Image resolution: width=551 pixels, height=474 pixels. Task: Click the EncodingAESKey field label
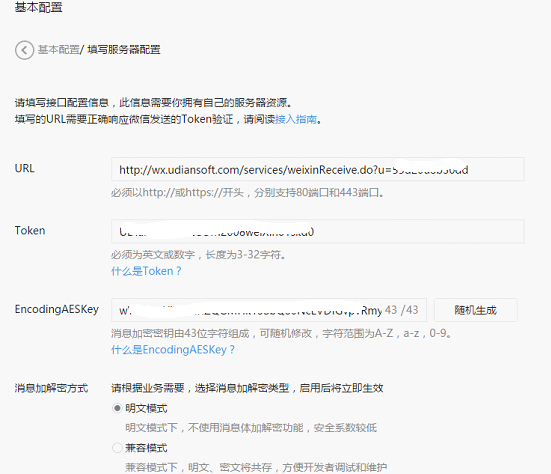[x=57, y=309]
